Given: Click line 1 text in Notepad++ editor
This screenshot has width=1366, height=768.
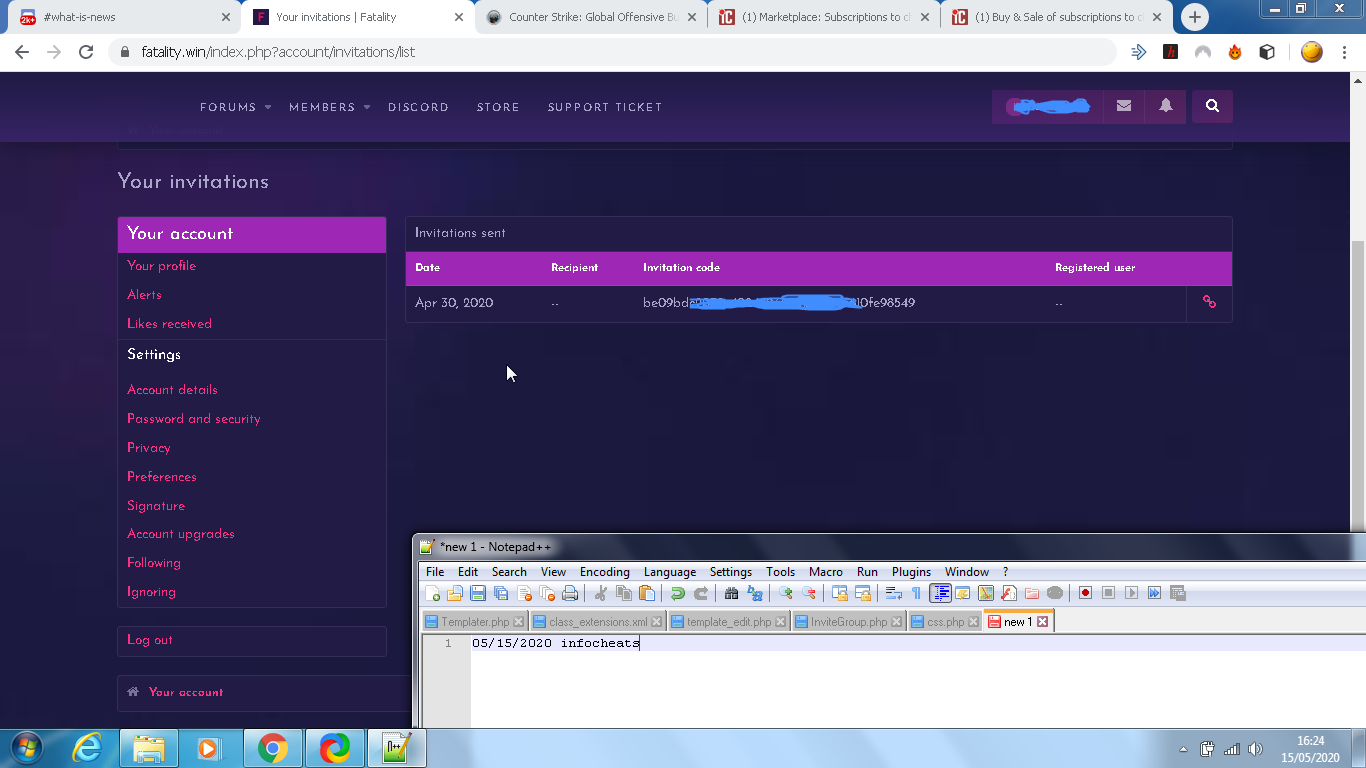Looking at the screenshot, I should (556, 643).
